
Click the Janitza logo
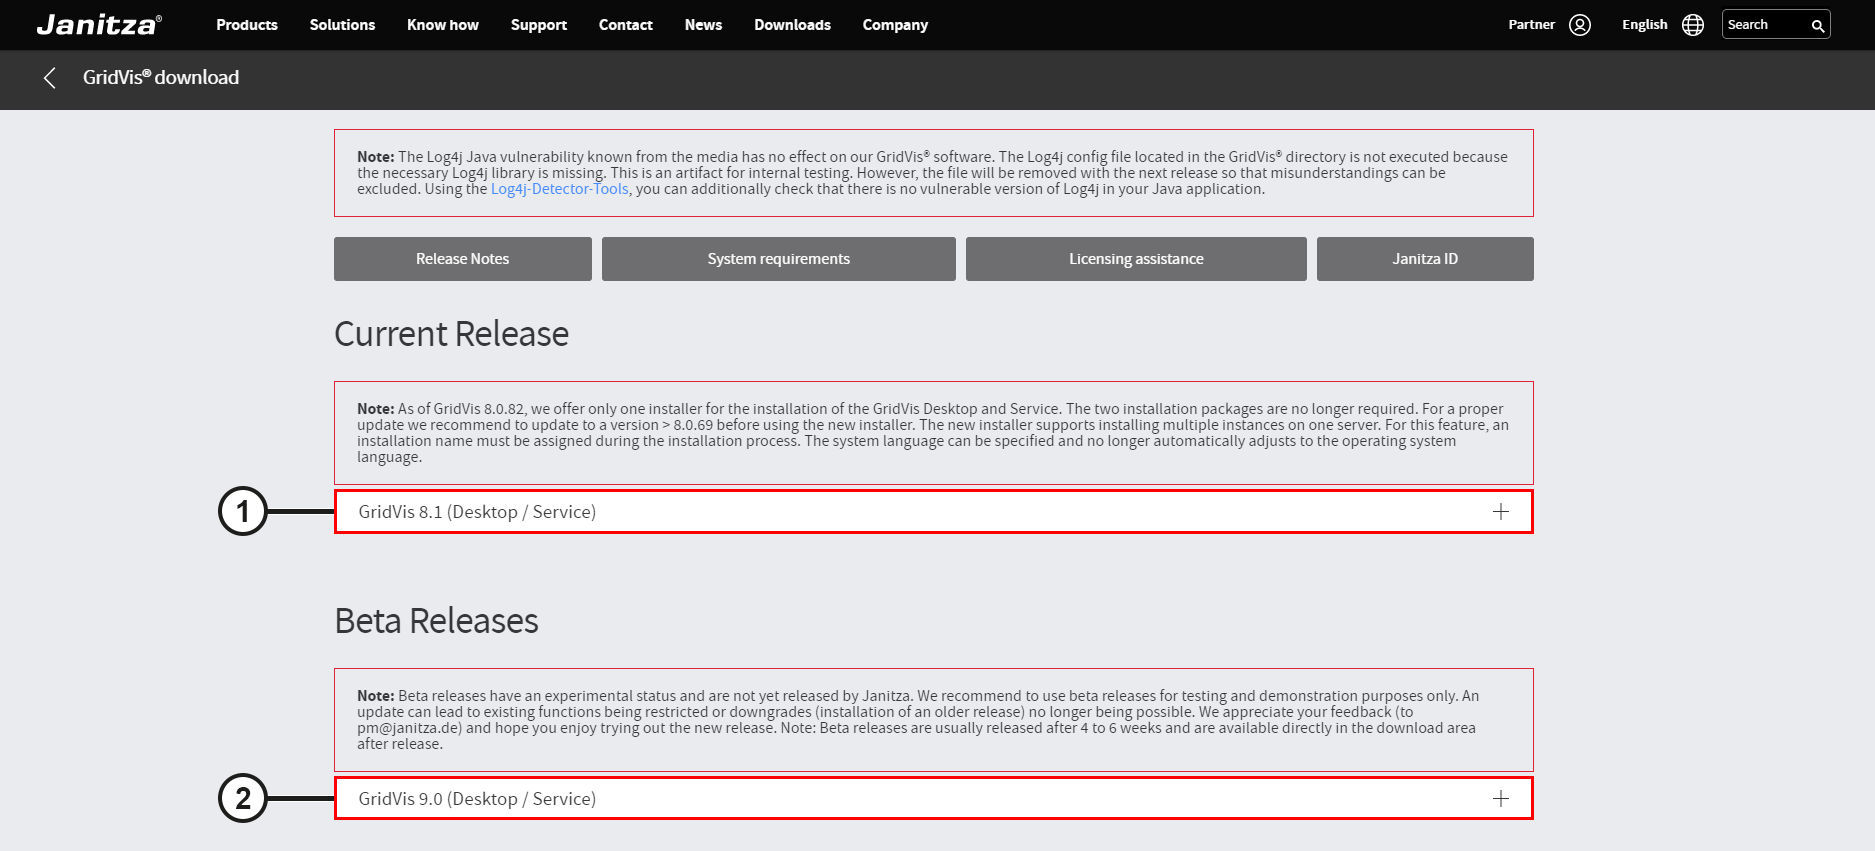[99, 25]
